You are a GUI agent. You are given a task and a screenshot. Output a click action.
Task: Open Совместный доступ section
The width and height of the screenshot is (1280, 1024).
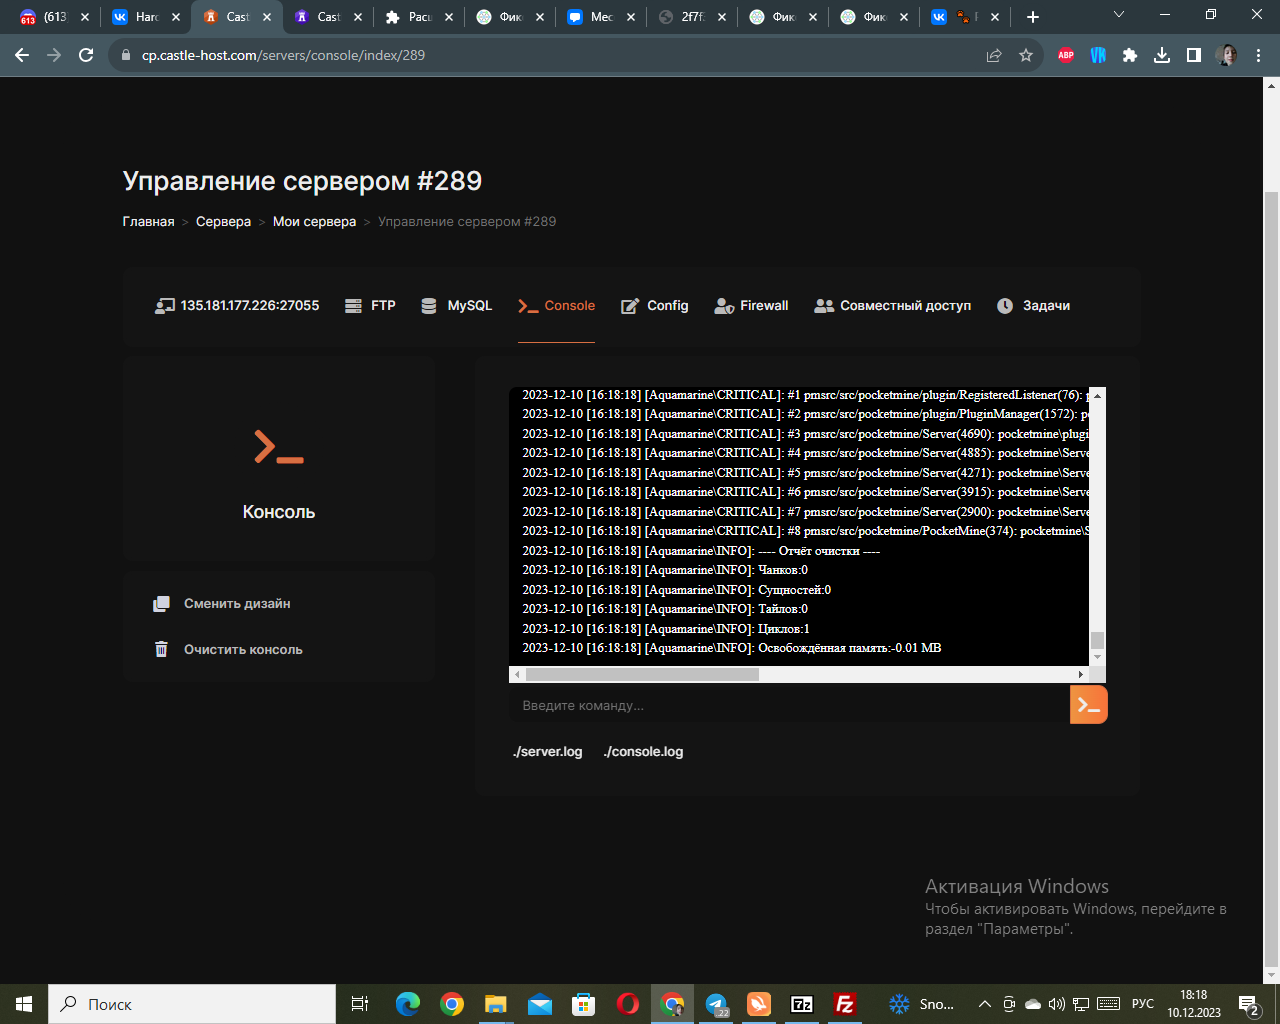tap(892, 306)
